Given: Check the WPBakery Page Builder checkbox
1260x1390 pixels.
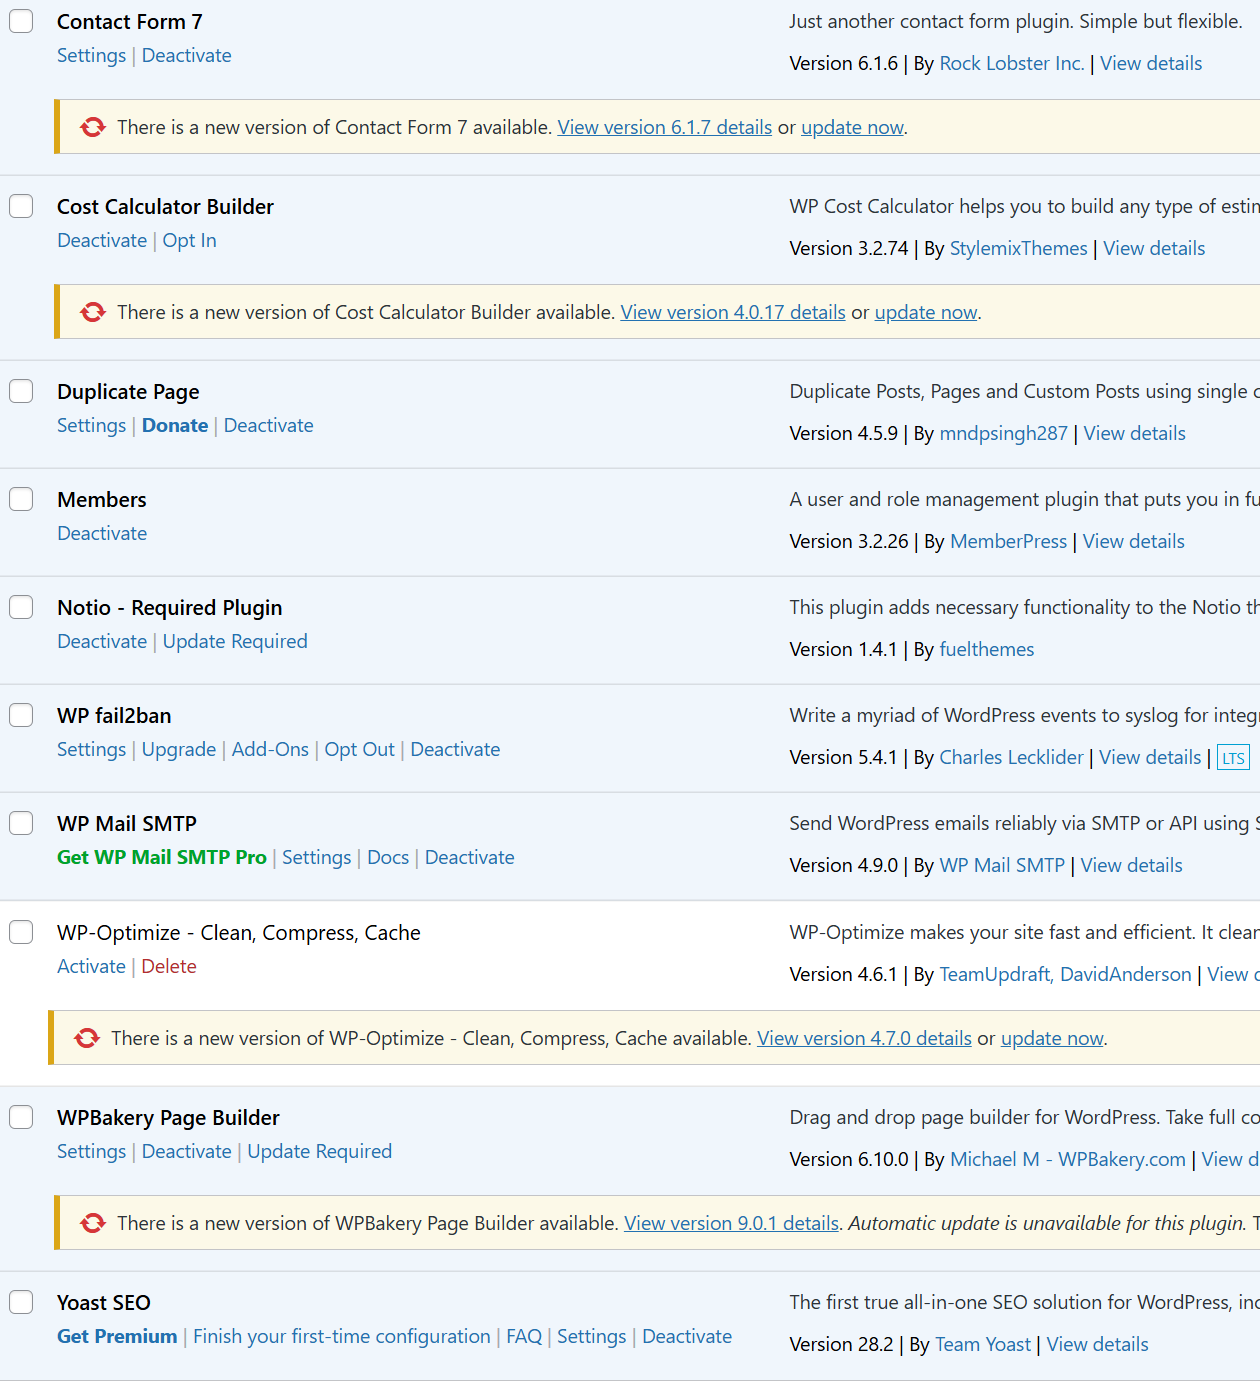Looking at the screenshot, I should 21,1117.
